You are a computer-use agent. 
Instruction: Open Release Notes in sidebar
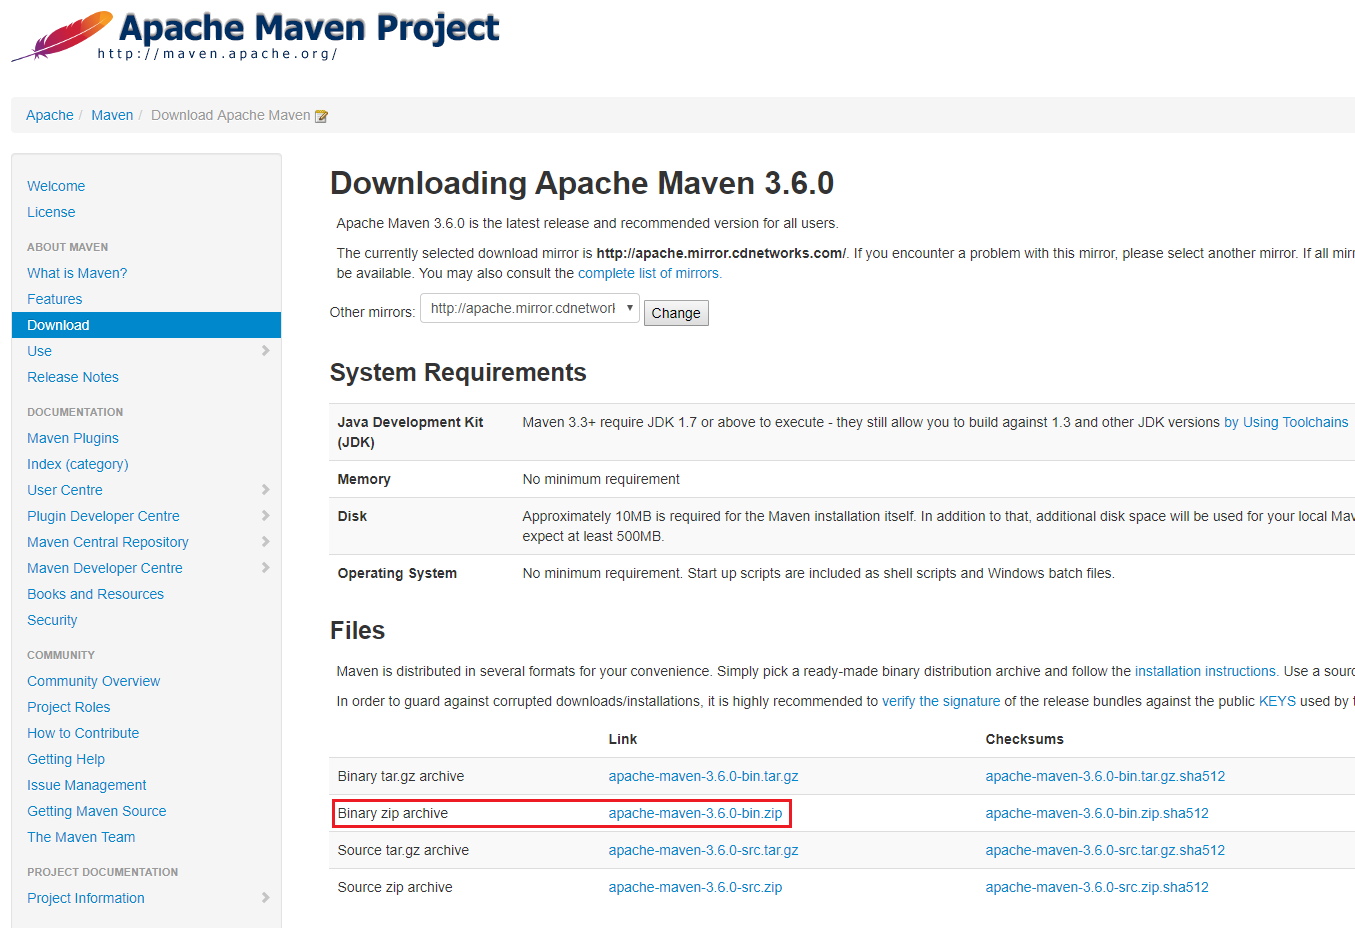click(73, 377)
